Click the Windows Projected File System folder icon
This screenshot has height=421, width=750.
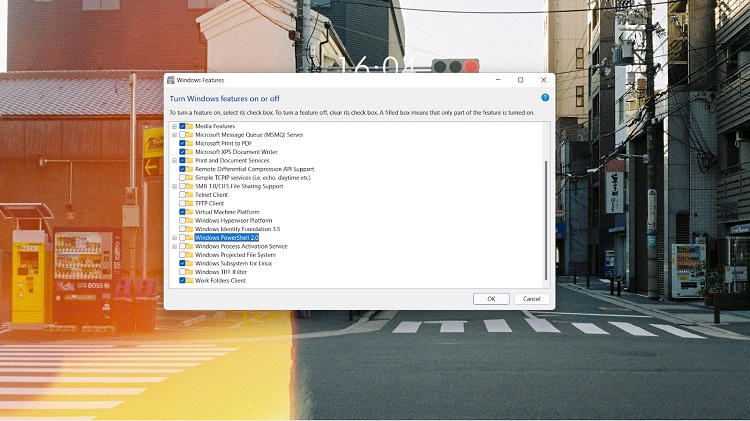(190, 255)
